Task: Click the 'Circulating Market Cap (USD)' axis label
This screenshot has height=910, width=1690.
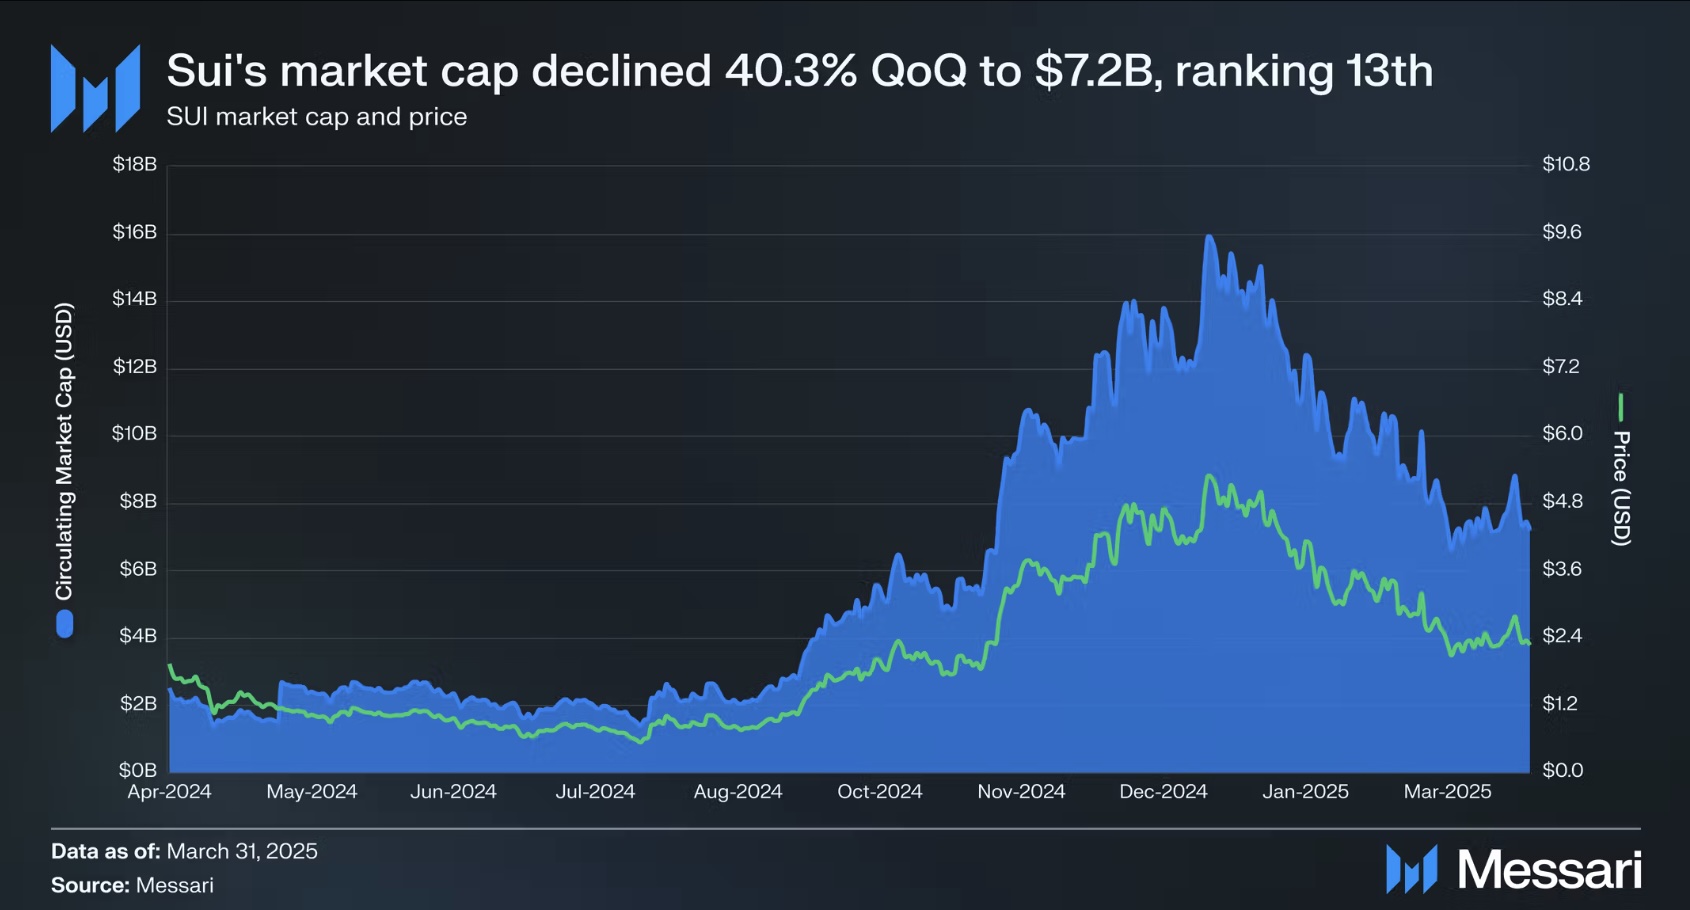Action: pyautogui.click(x=65, y=451)
